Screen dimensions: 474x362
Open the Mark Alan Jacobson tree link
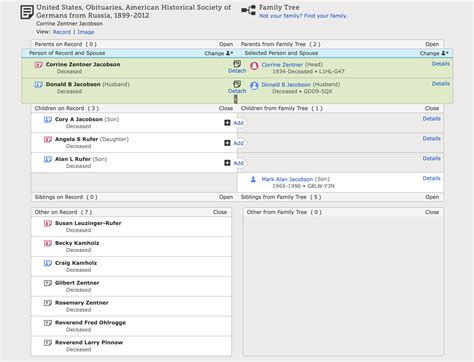(287, 179)
